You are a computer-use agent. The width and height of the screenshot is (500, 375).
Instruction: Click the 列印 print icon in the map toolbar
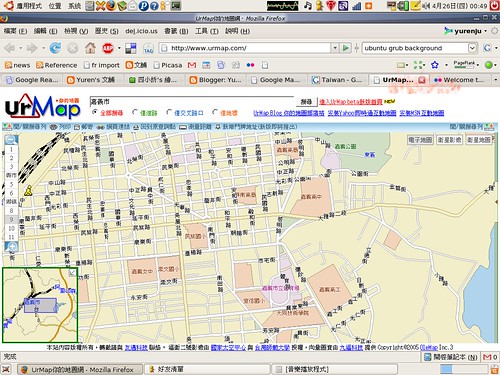60,127
